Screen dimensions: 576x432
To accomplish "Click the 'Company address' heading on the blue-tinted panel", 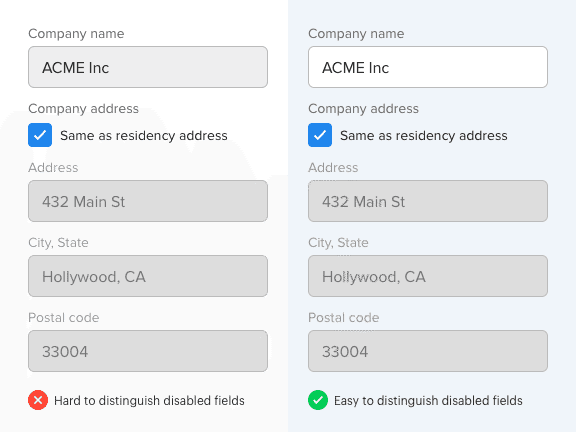I will click(363, 109).
